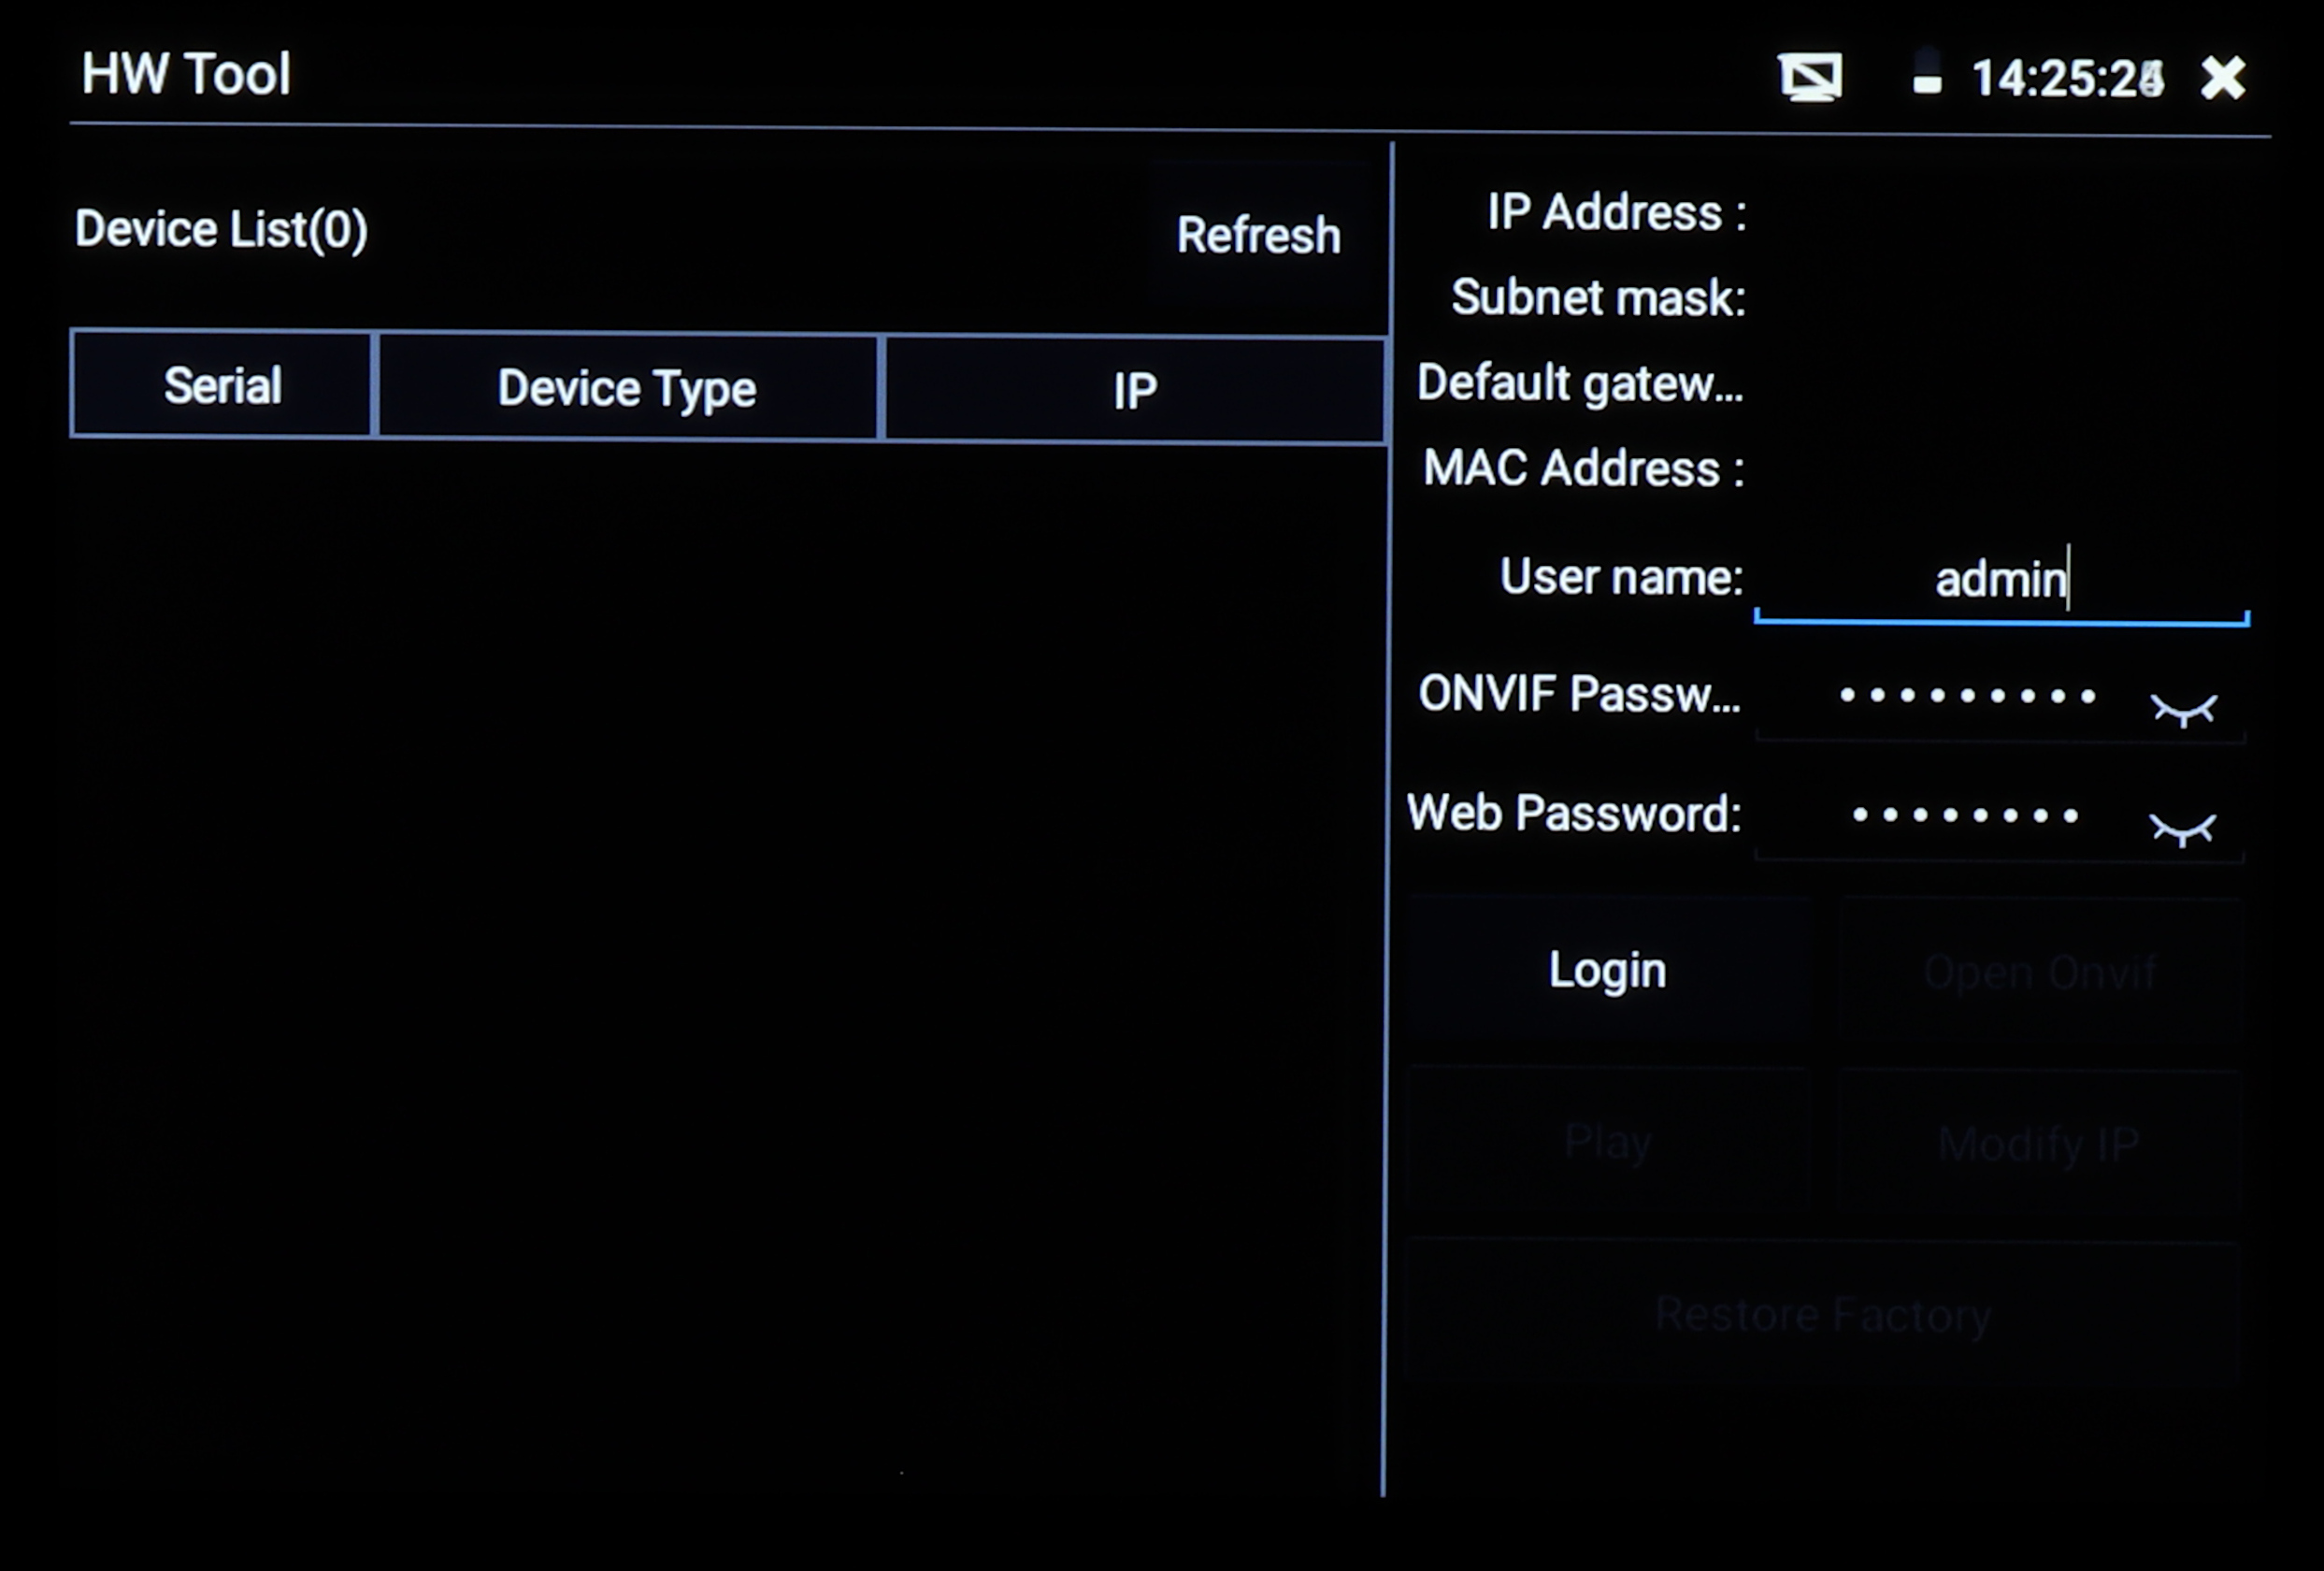2324x1571 pixels.
Task: Refresh the device list
Action: tap(1258, 235)
